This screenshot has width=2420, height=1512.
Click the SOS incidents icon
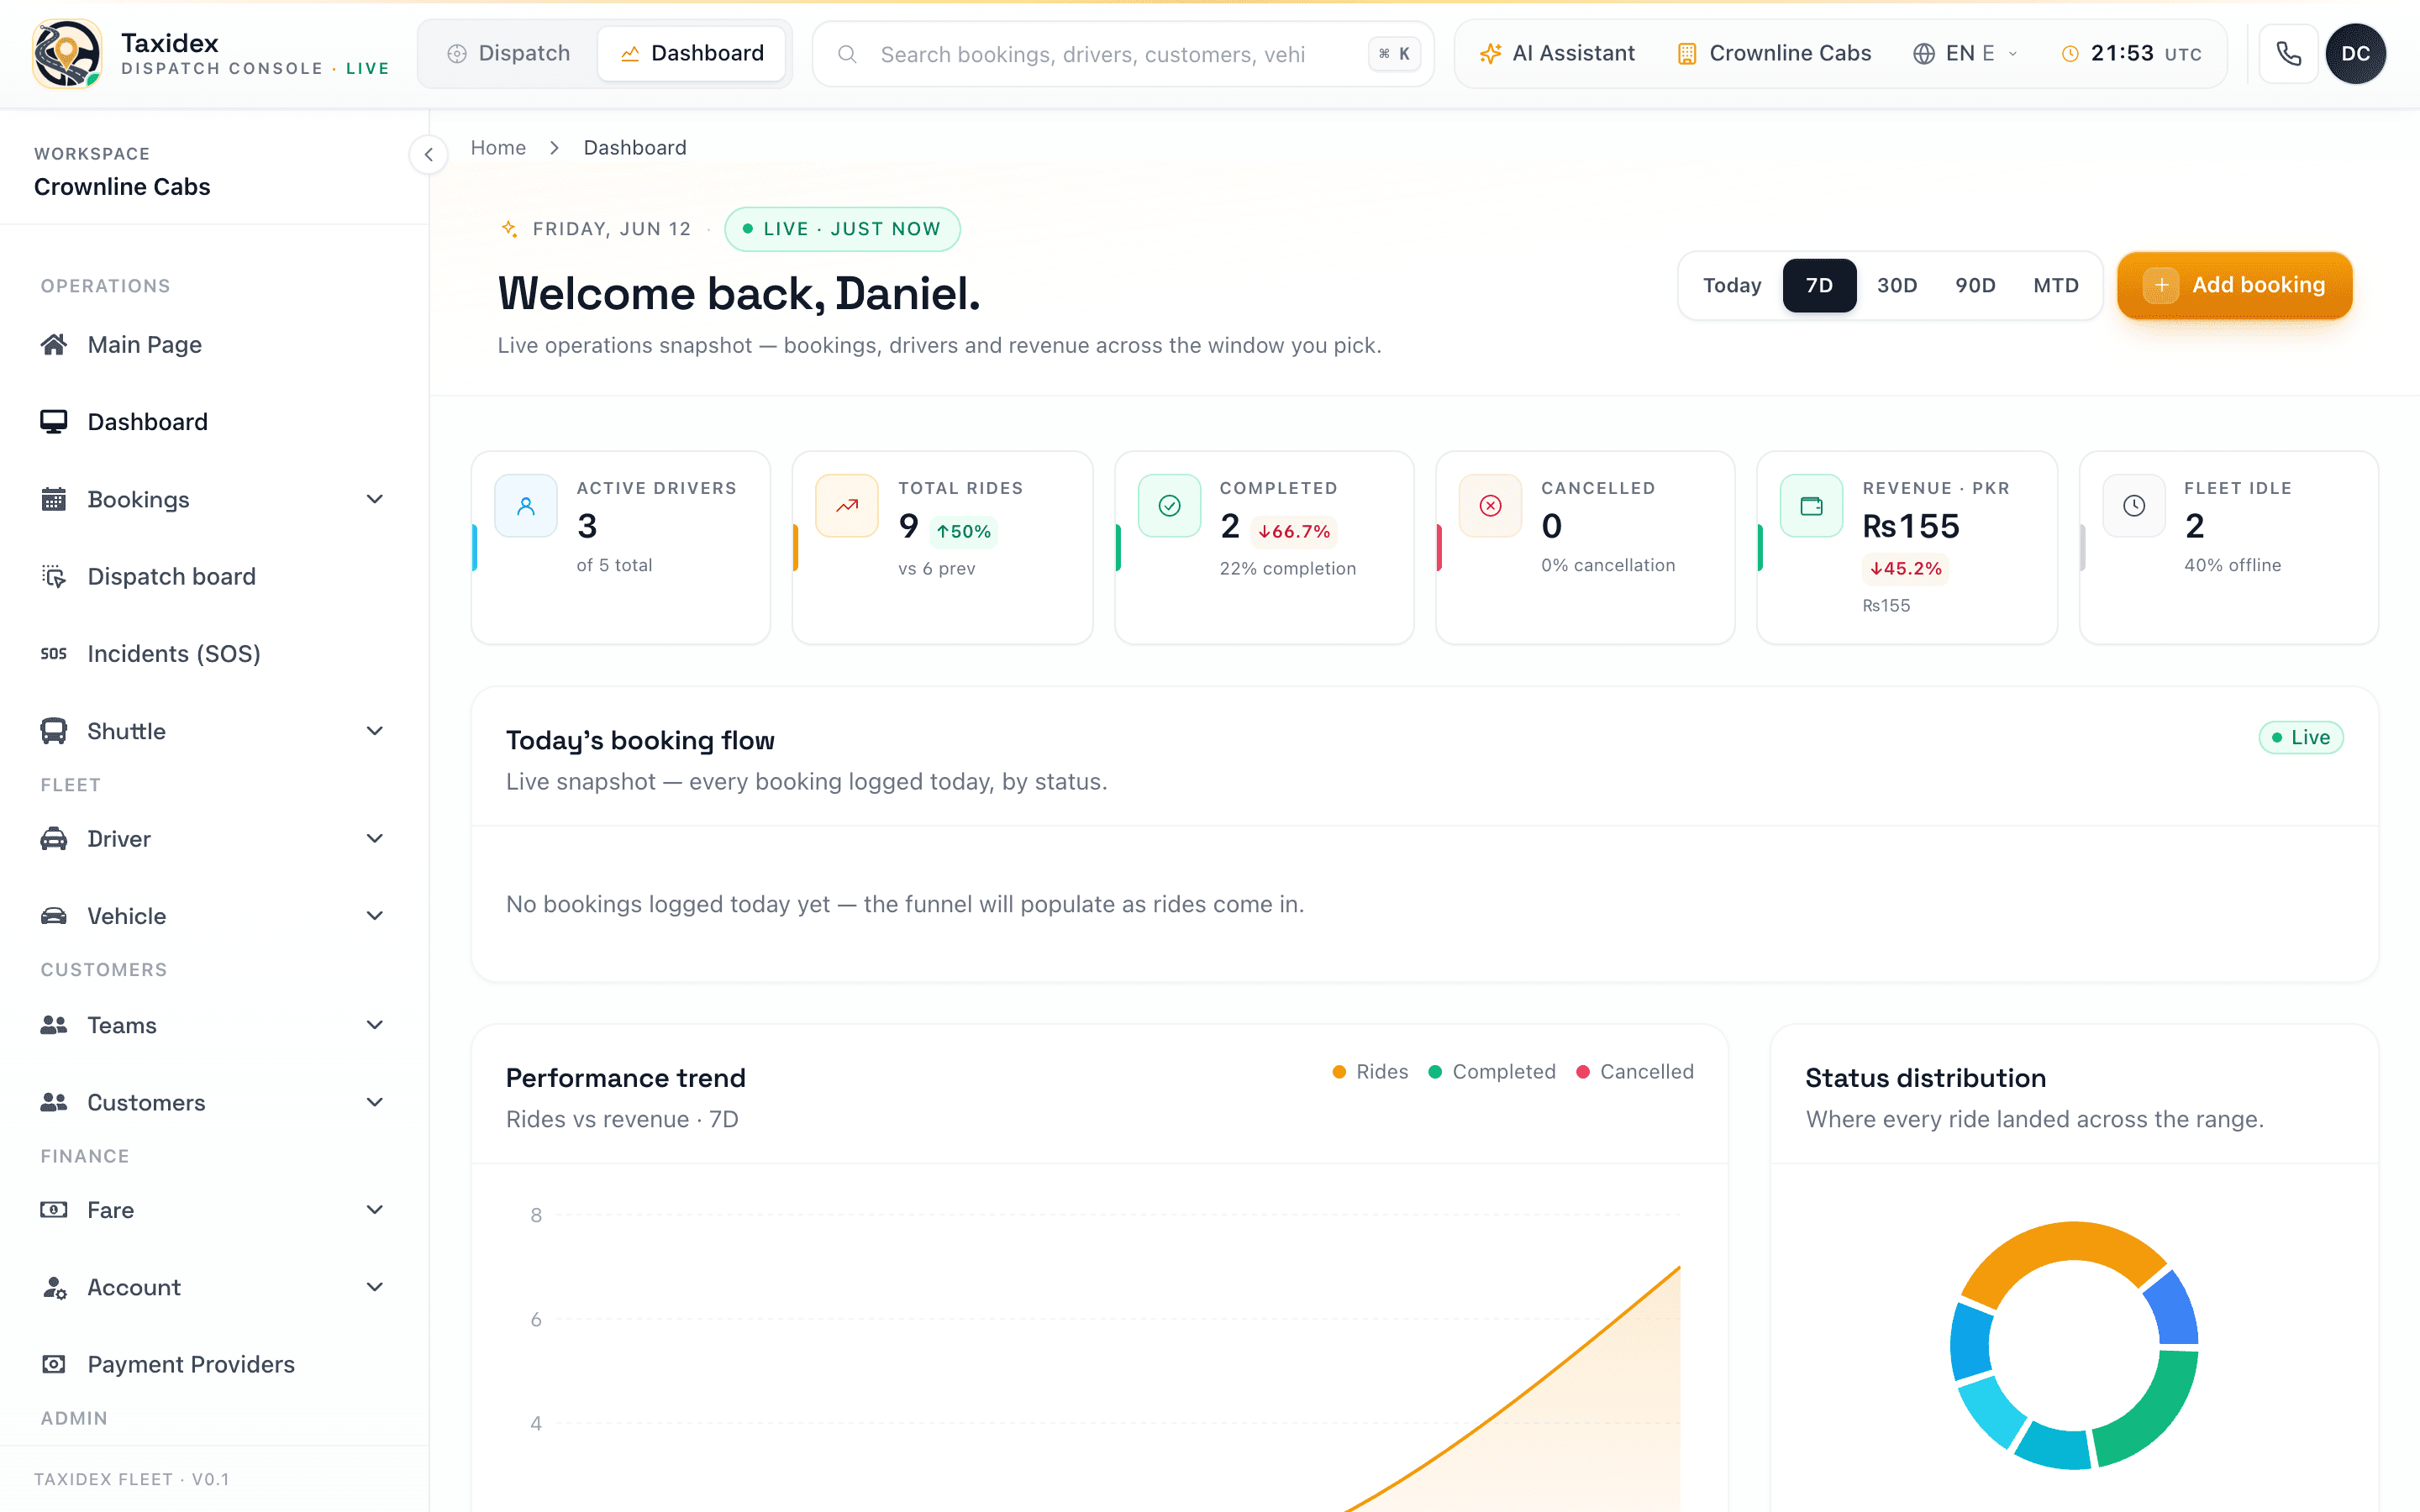(x=54, y=654)
